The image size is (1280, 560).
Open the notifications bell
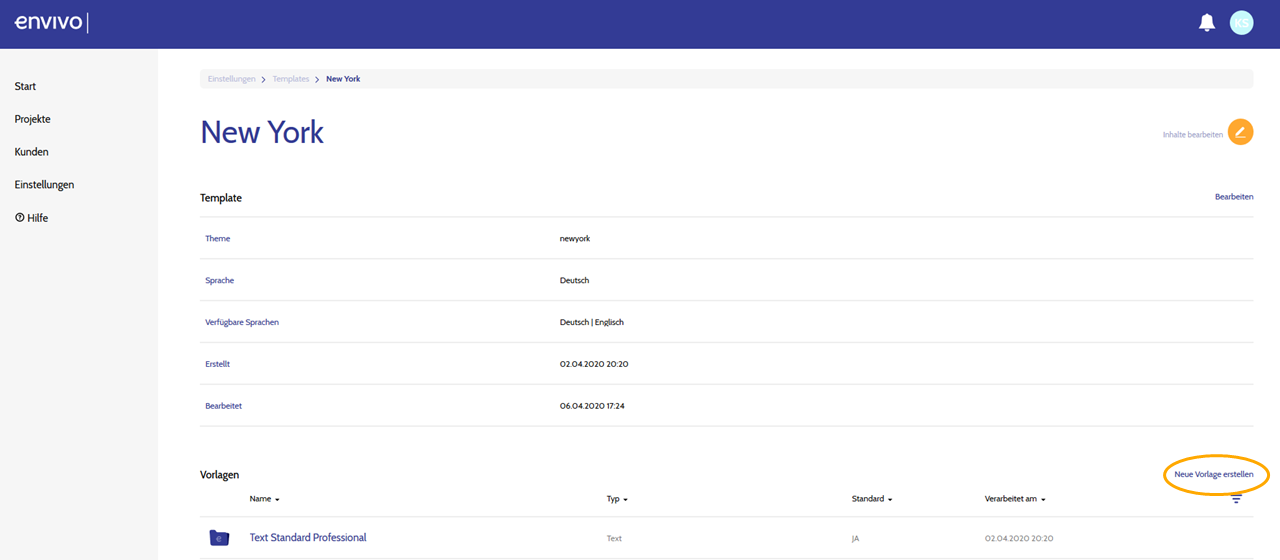[1206, 23]
